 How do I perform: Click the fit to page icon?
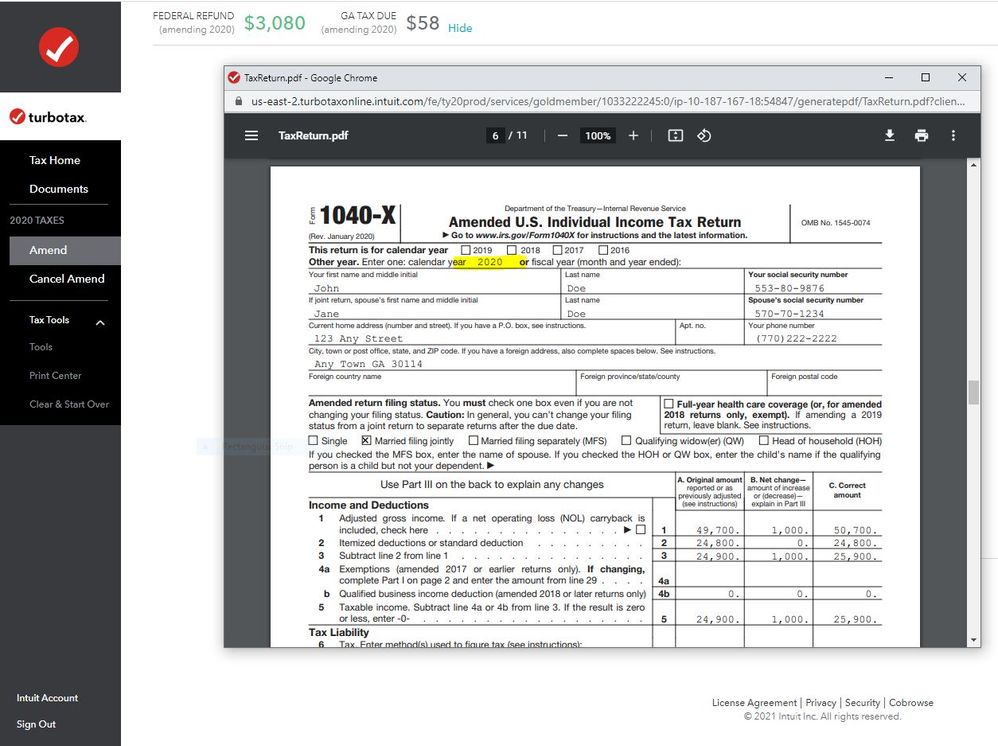[x=675, y=136]
